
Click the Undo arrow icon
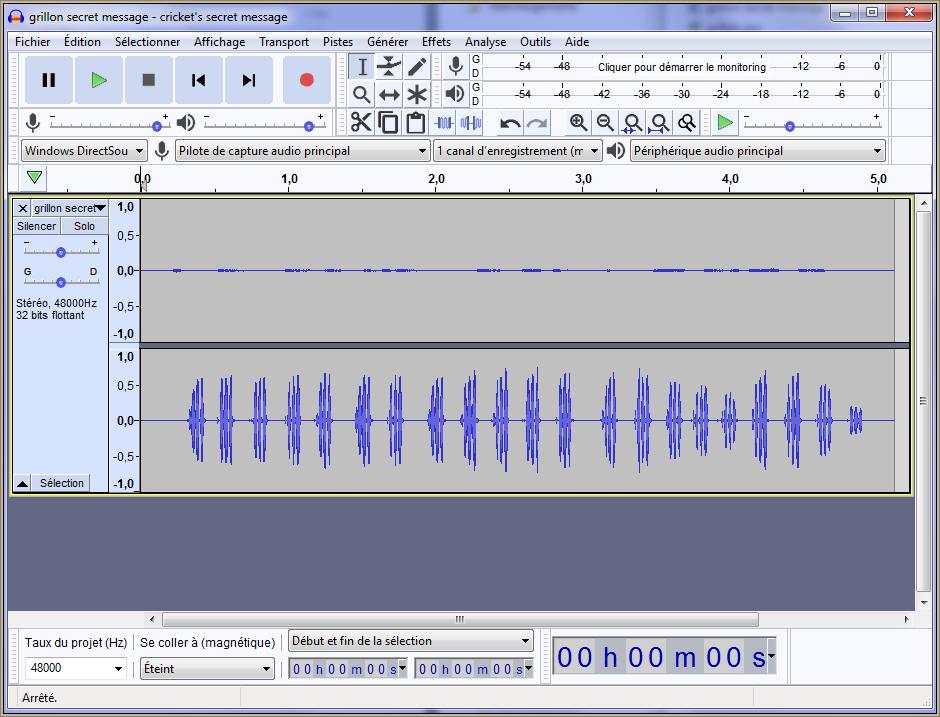point(510,123)
